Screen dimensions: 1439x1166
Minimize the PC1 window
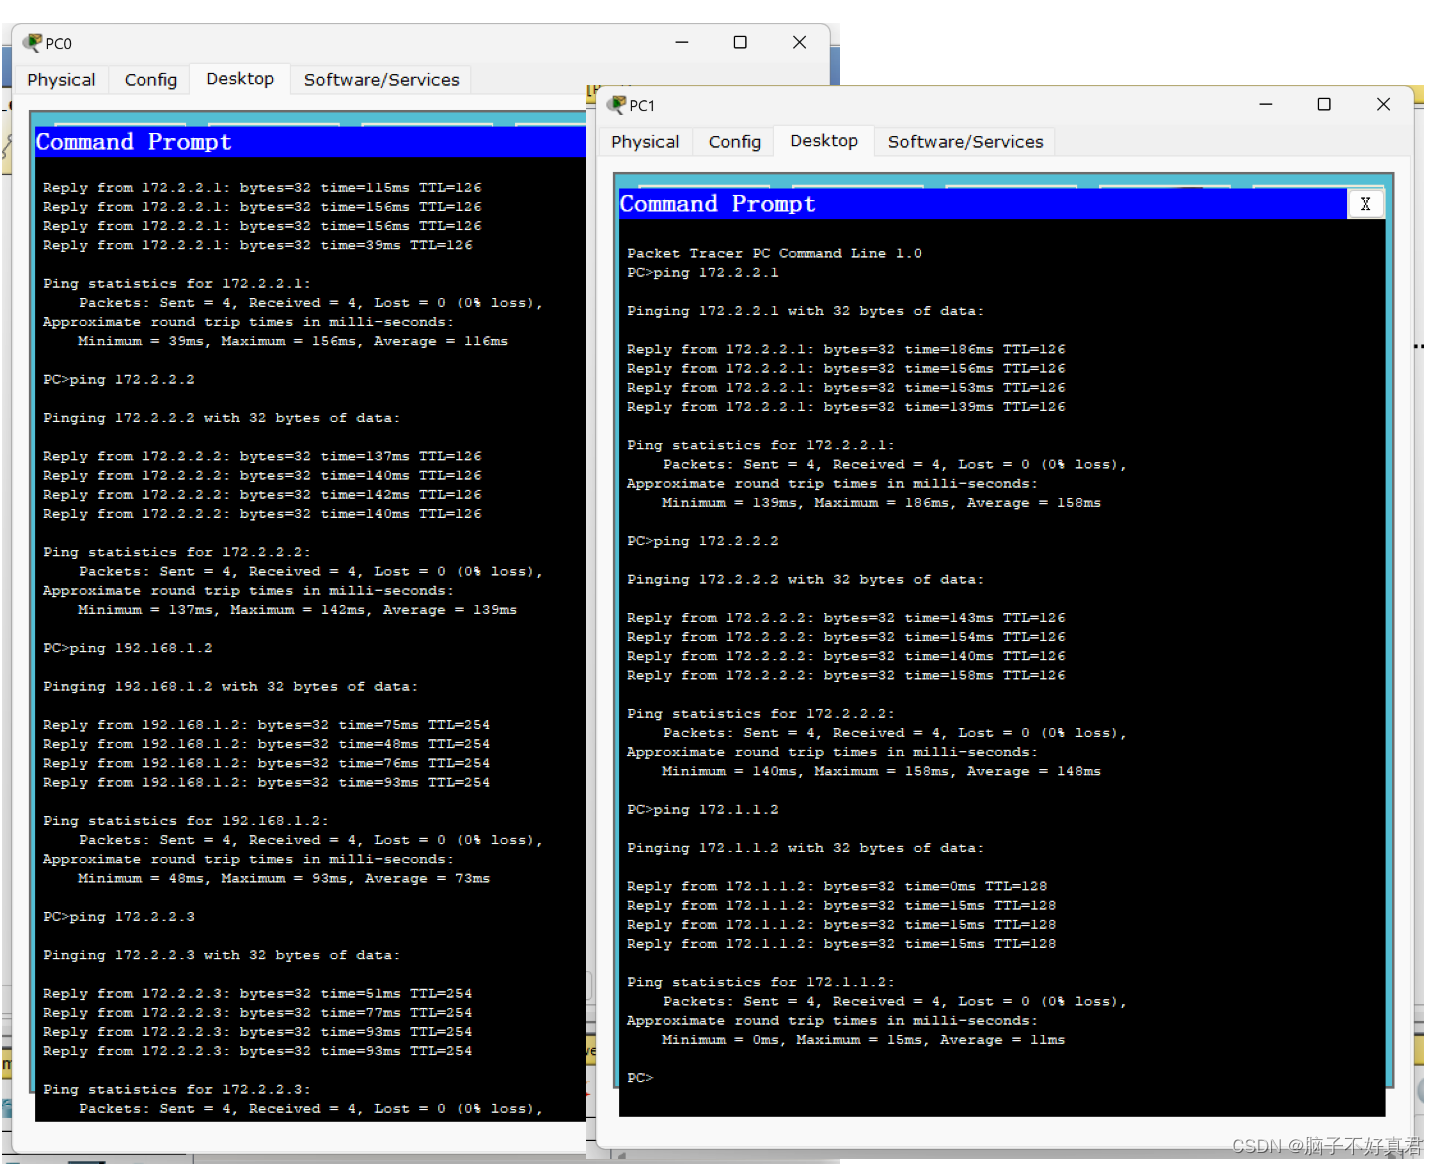point(1266,104)
